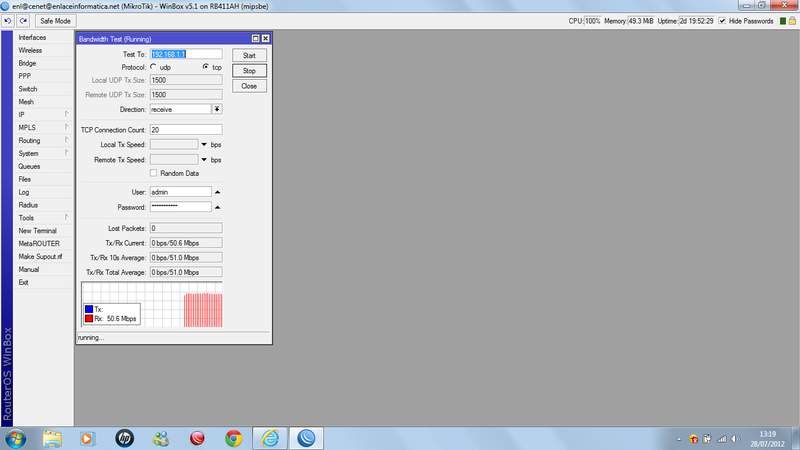Collapse the Password field arrow
Viewport: 800px width, 450px height.
coord(217,207)
